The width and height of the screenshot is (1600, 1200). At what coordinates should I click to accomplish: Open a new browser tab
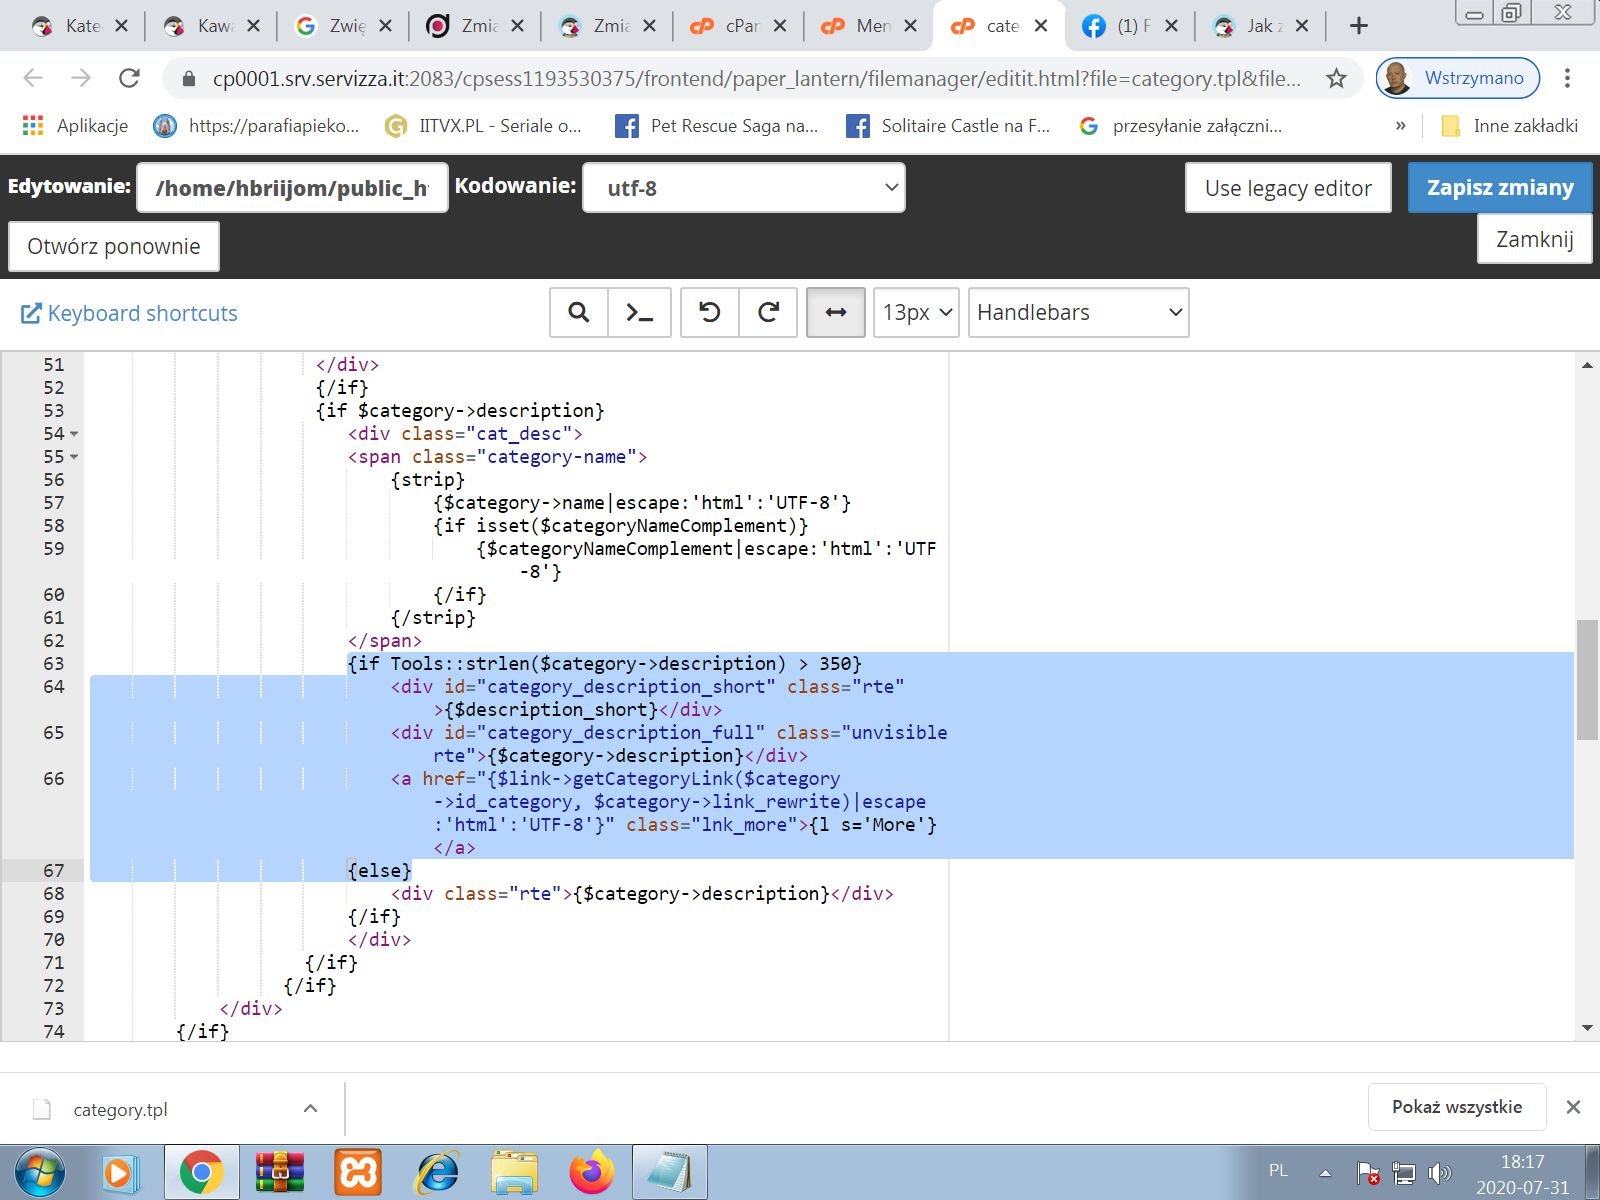[x=1358, y=26]
